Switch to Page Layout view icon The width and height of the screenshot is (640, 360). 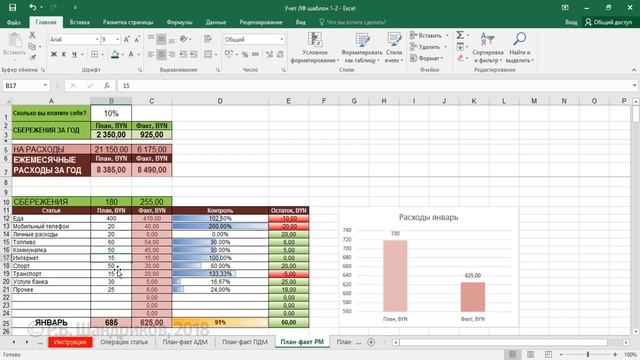(x=531, y=354)
